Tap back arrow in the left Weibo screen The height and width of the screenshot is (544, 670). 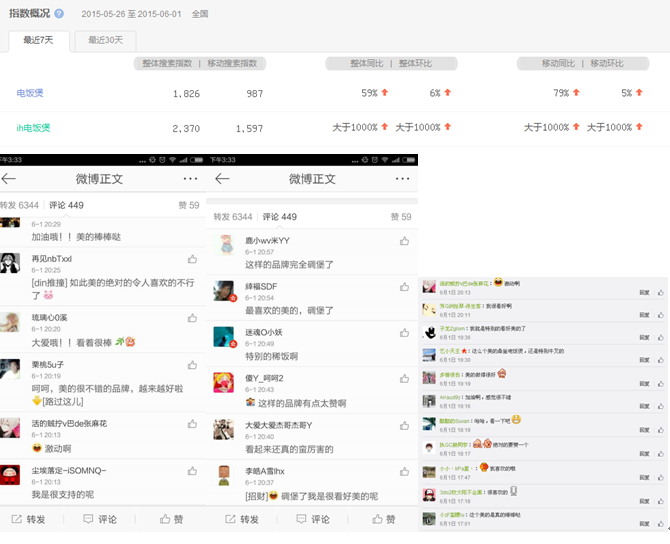tap(9, 179)
